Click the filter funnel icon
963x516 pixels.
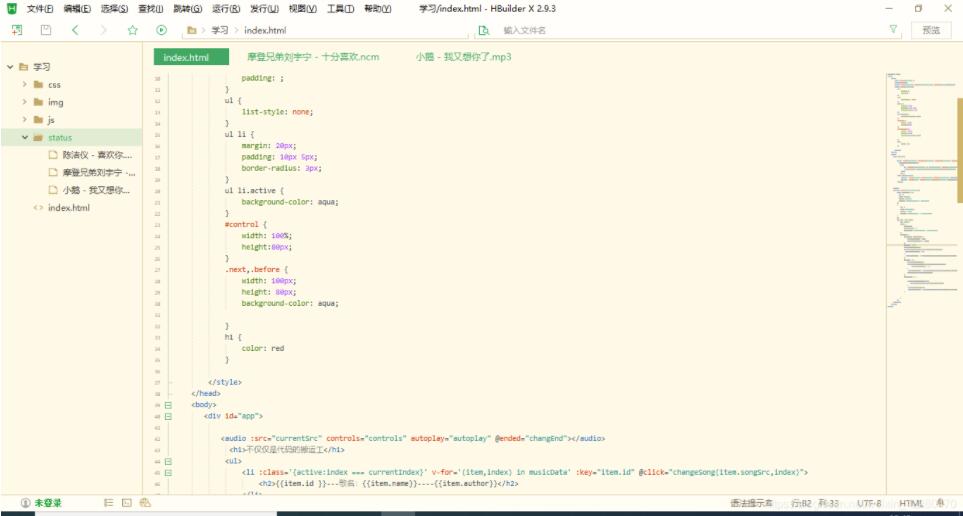(x=893, y=29)
